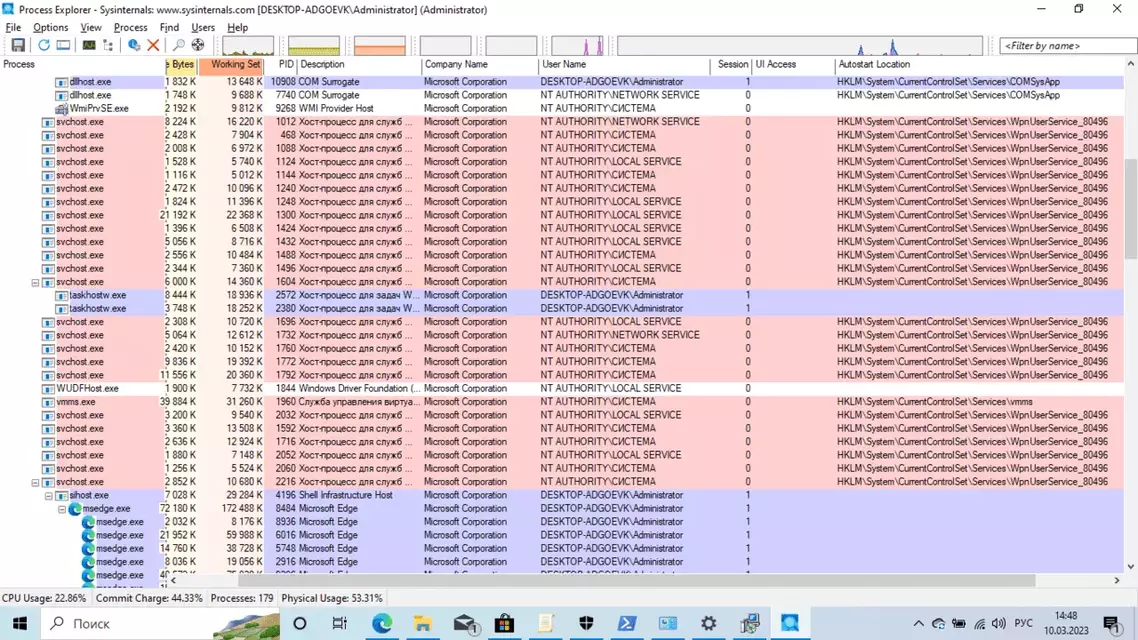Open the commit history yellow mini graph
The width and height of the screenshot is (1138, 640).
coord(314,46)
